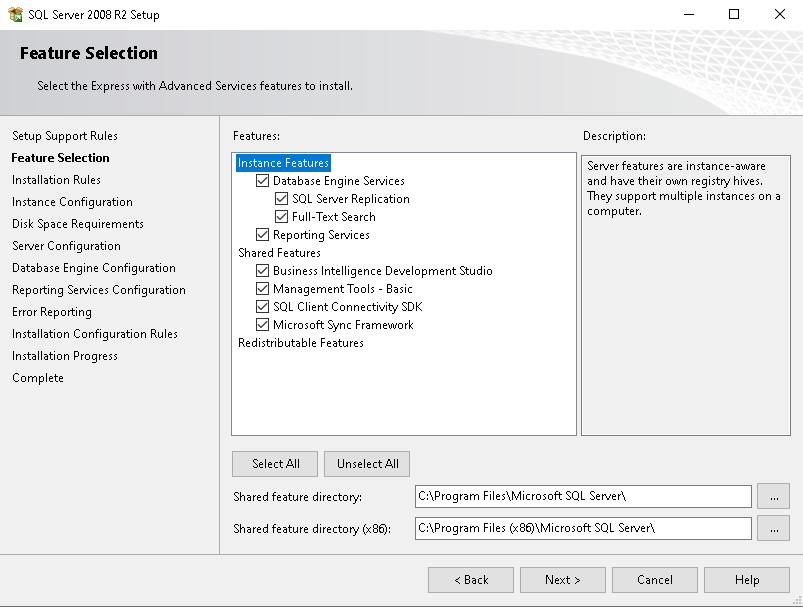The width and height of the screenshot is (803, 611).
Task: Minimize the setup window
Action: [689, 14]
